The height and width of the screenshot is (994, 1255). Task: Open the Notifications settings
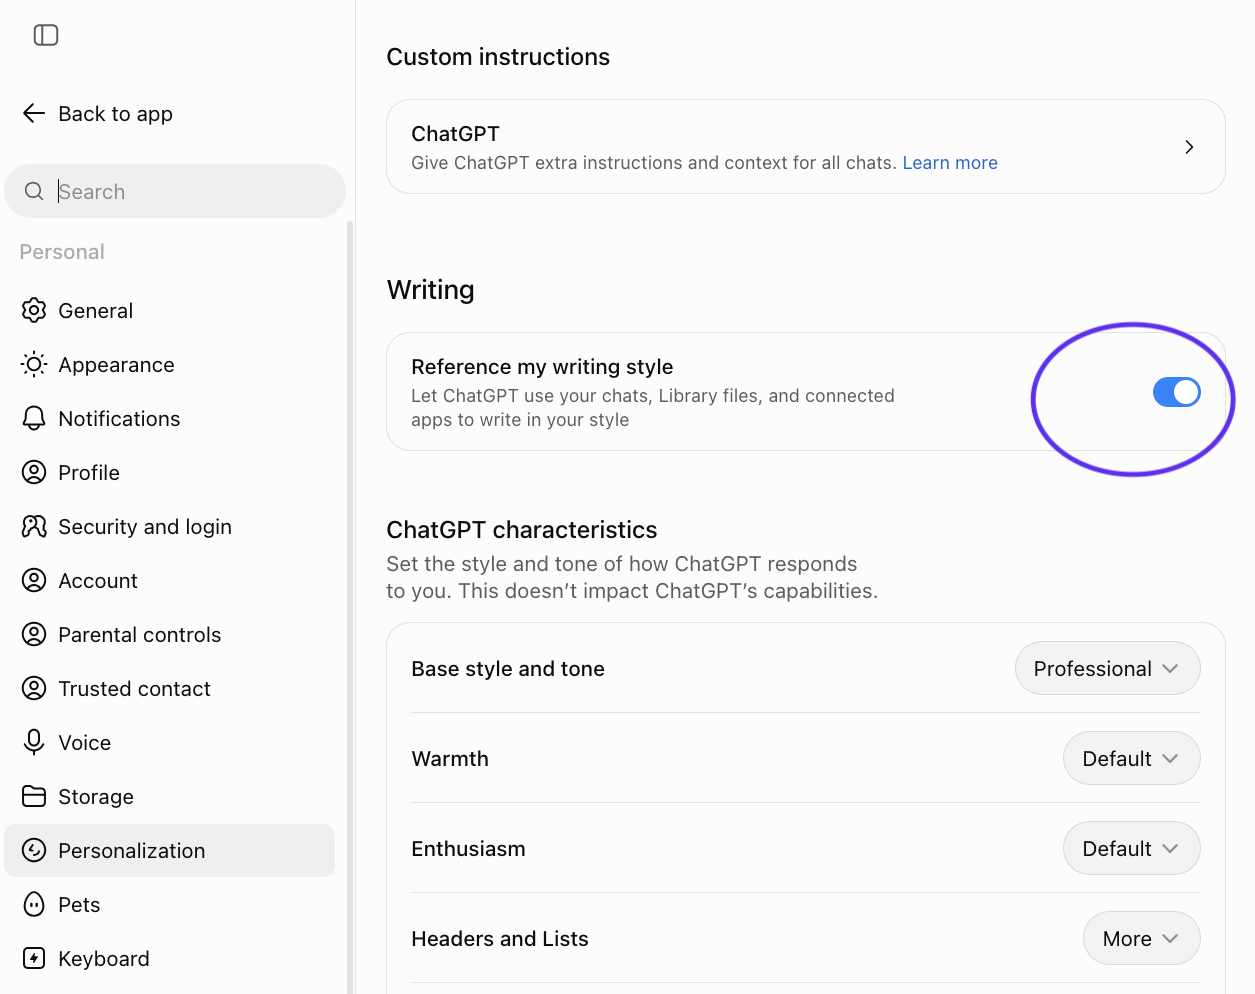170,418
